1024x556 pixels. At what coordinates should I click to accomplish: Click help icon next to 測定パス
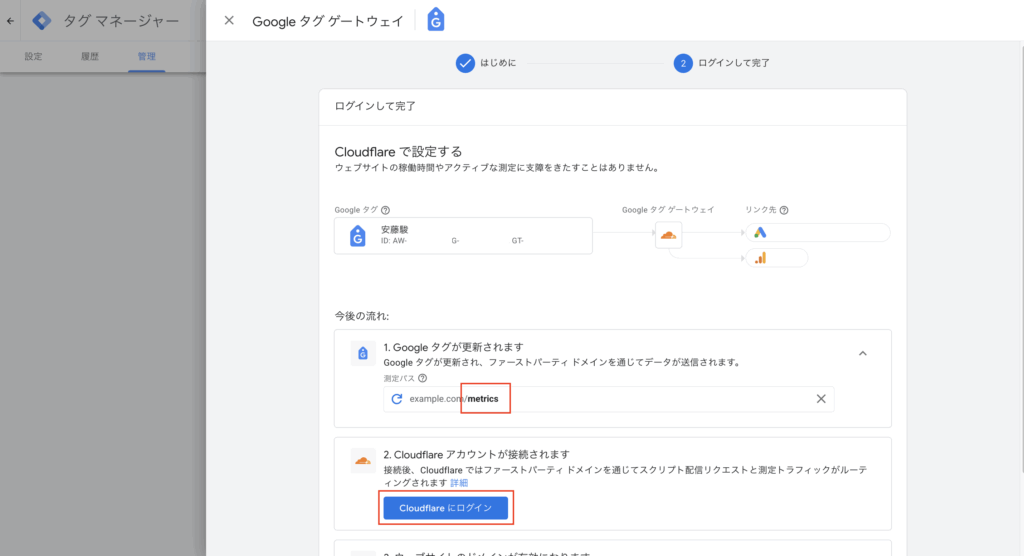tap(423, 378)
